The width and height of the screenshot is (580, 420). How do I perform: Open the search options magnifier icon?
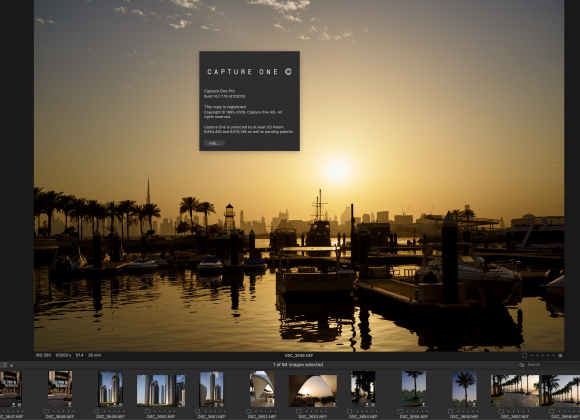[522, 365]
